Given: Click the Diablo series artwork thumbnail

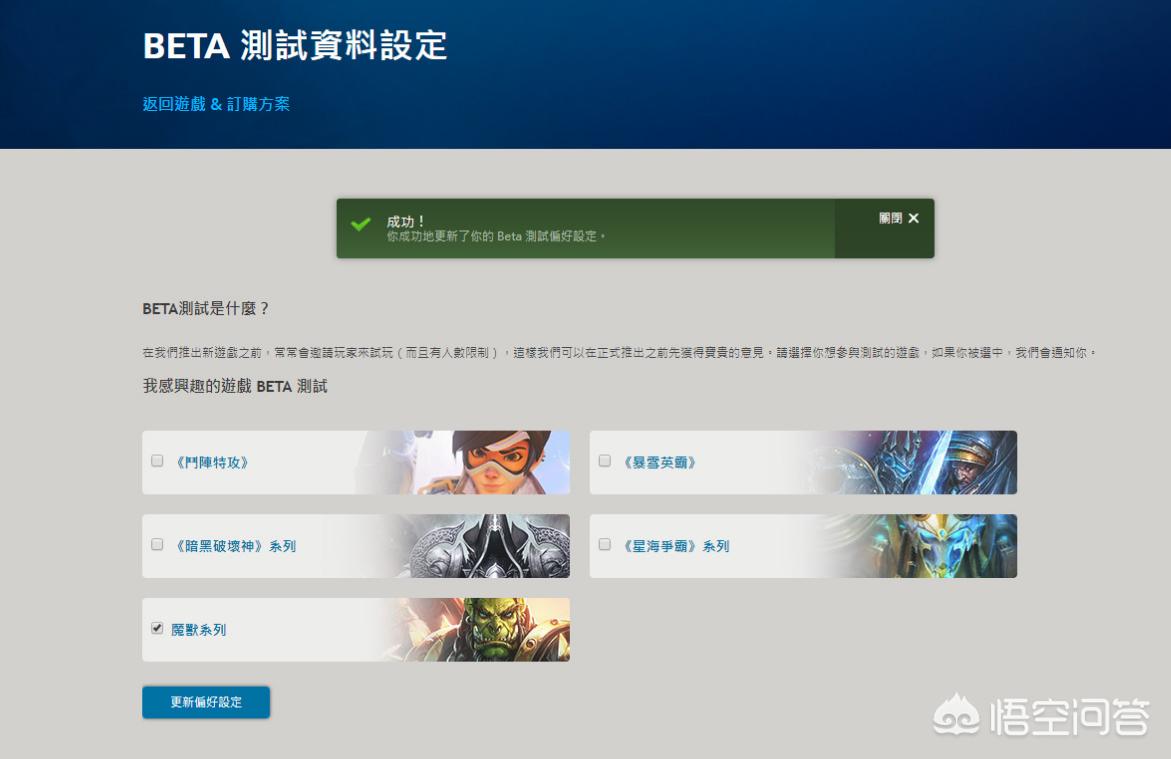Looking at the screenshot, I should 478,546.
